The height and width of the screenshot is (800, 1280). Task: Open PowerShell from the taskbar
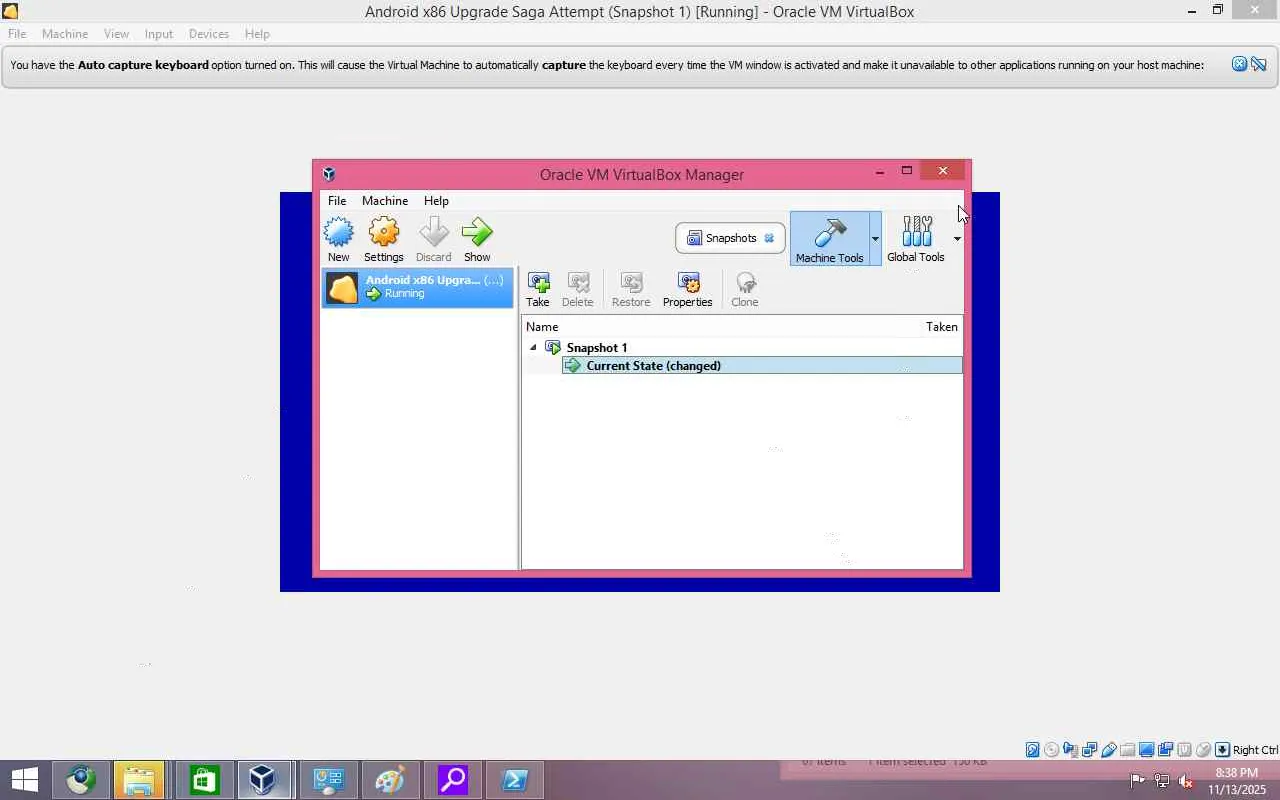point(515,780)
